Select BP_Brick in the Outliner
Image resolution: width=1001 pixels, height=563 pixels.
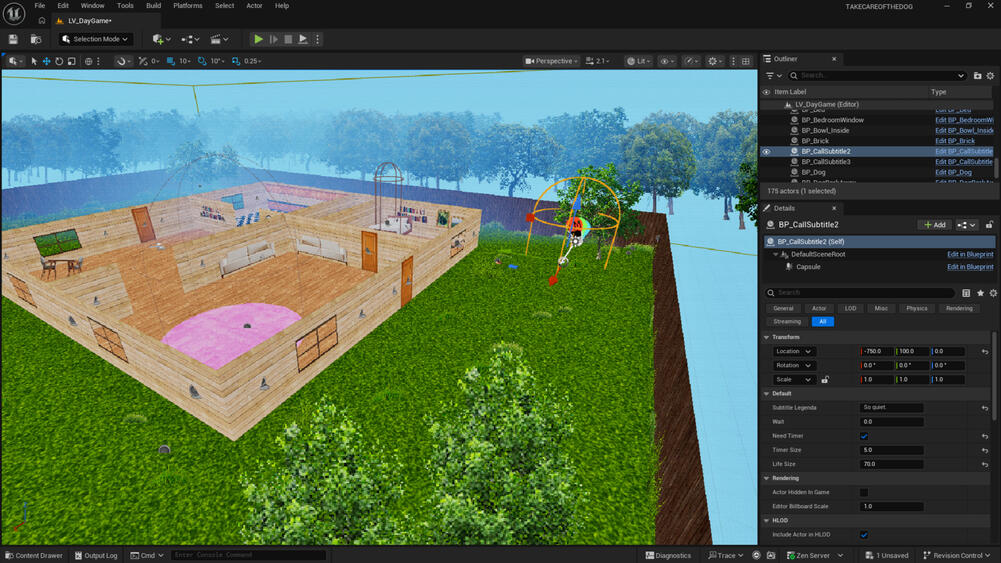[x=815, y=141]
